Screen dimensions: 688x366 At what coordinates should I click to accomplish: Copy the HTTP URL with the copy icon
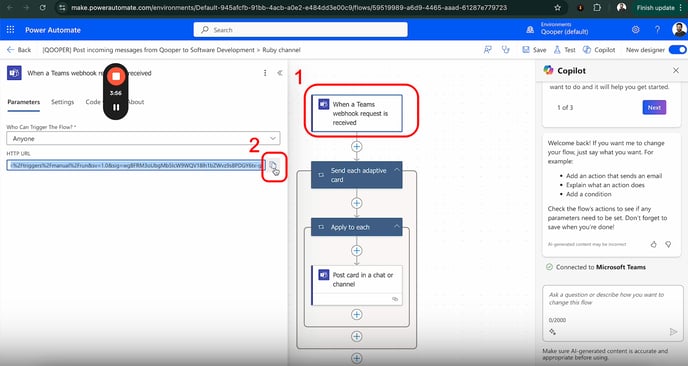pyautogui.click(x=273, y=165)
